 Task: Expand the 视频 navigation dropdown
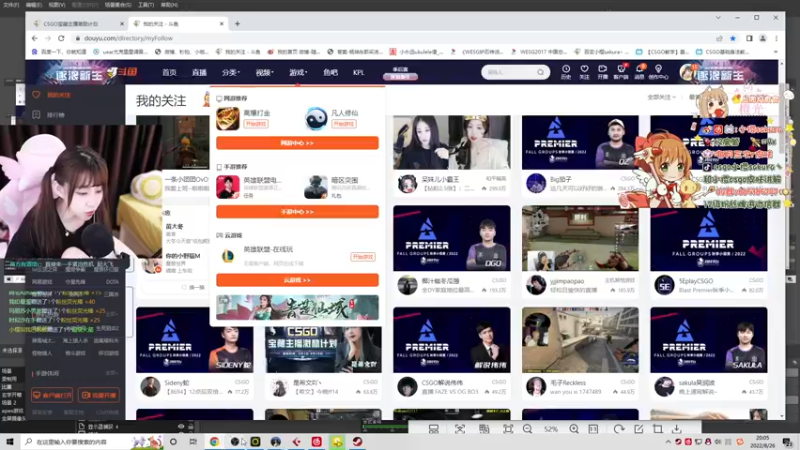coord(264,72)
